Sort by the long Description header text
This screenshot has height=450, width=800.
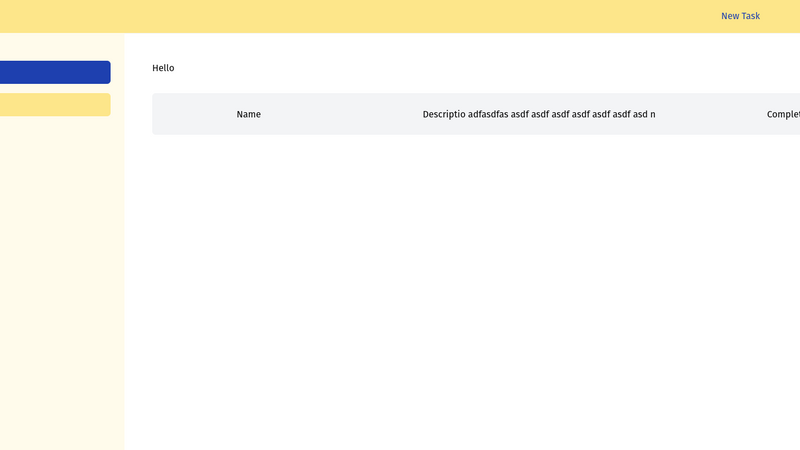[538, 114]
